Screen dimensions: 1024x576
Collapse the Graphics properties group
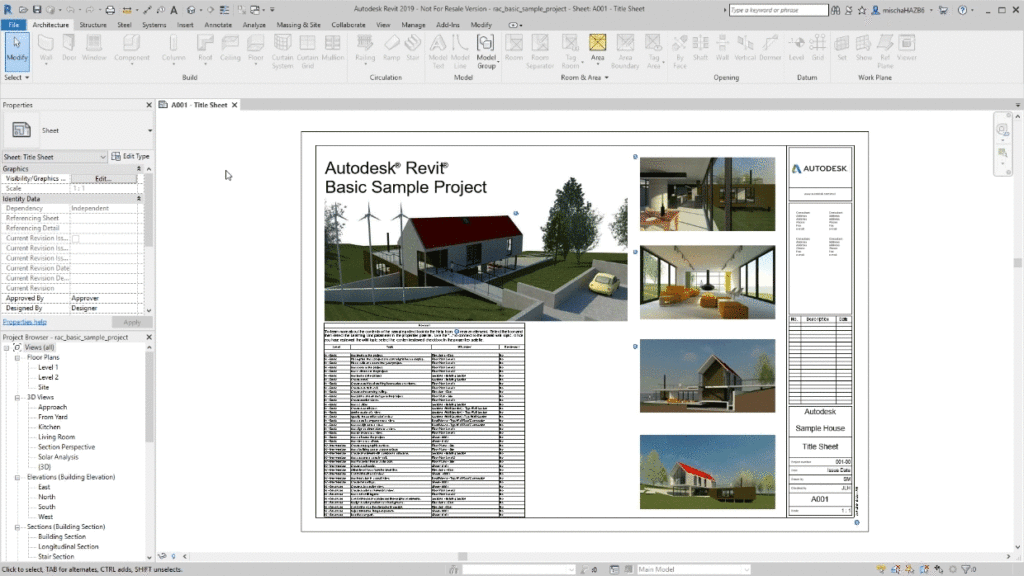138,168
